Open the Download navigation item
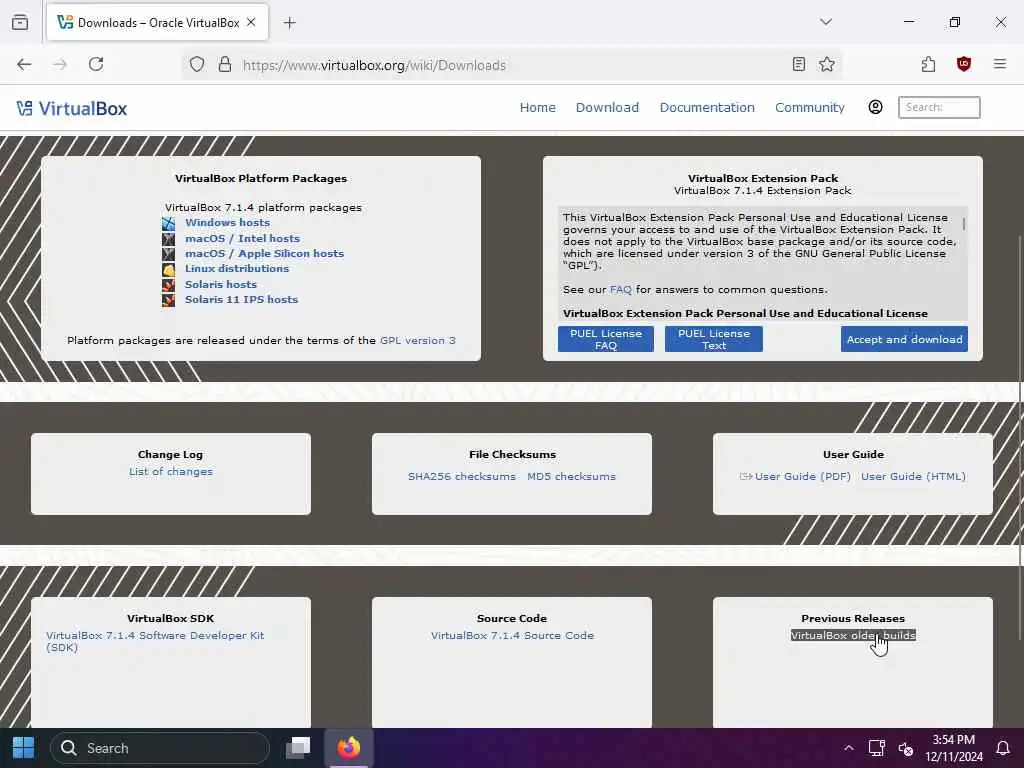Screen dimensions: 1024x768 click(607, 108)
